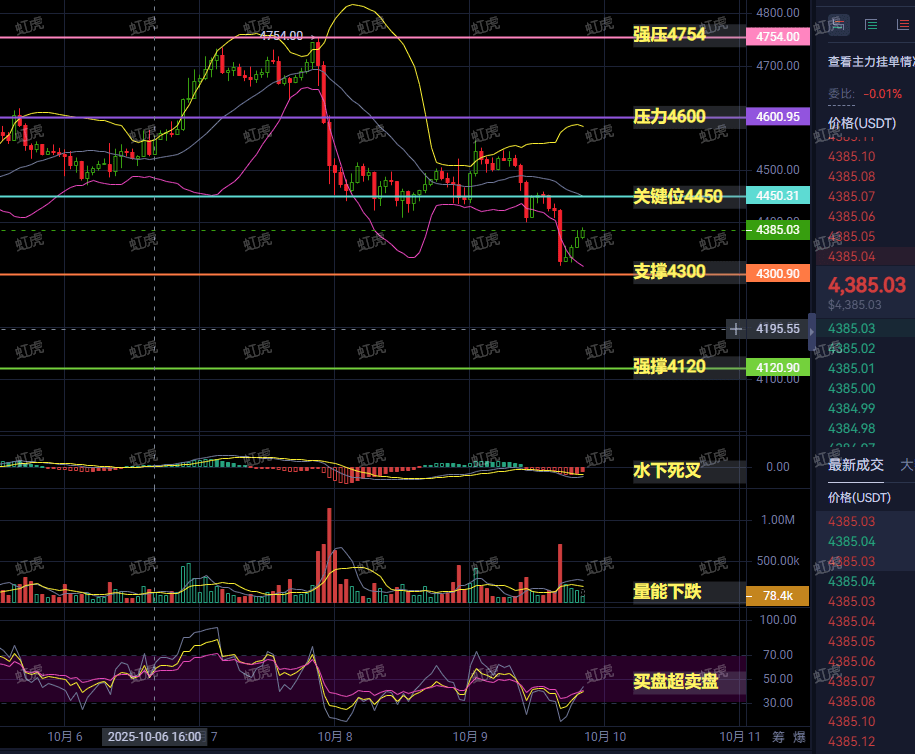Click bid price 4384.99 in order book

pyautogui.click(x=851, y=409)
